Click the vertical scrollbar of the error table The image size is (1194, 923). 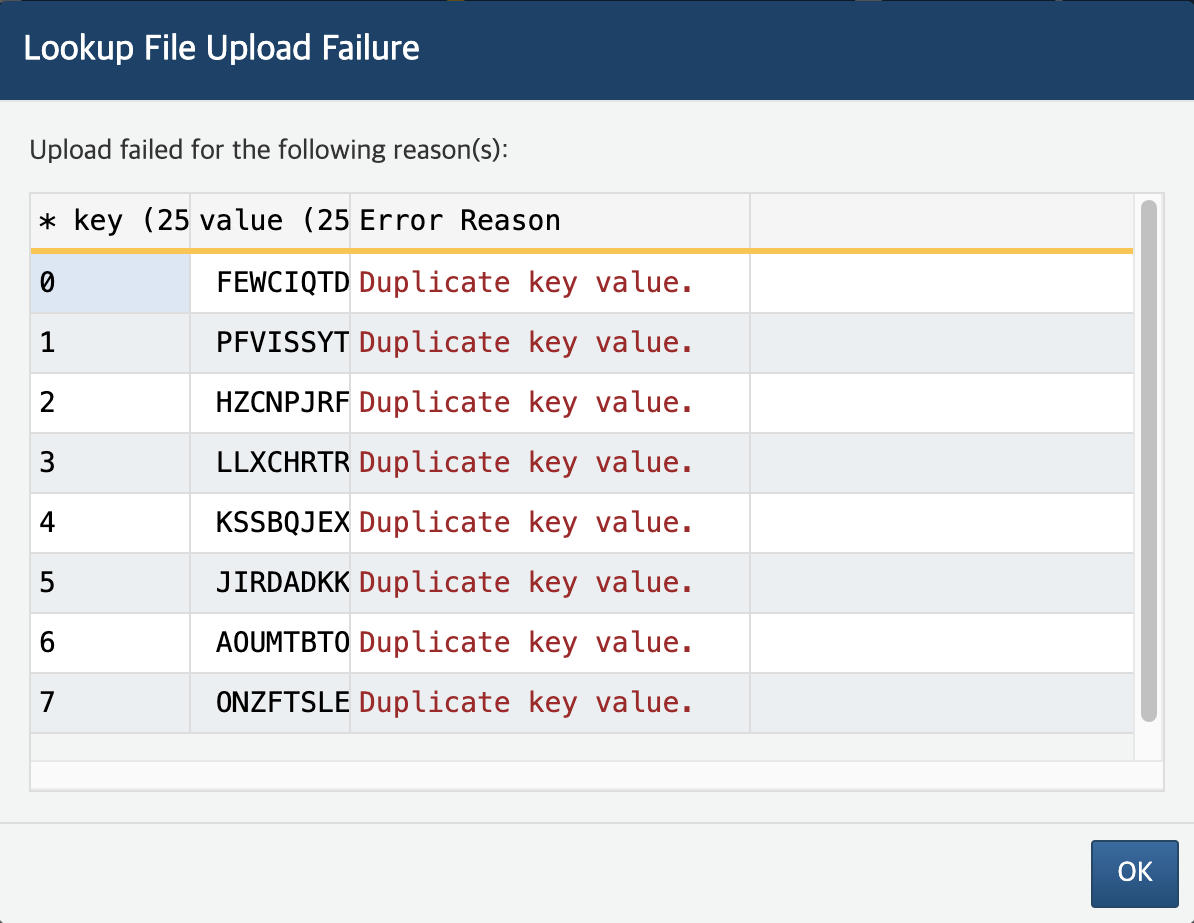[1148, 461]
